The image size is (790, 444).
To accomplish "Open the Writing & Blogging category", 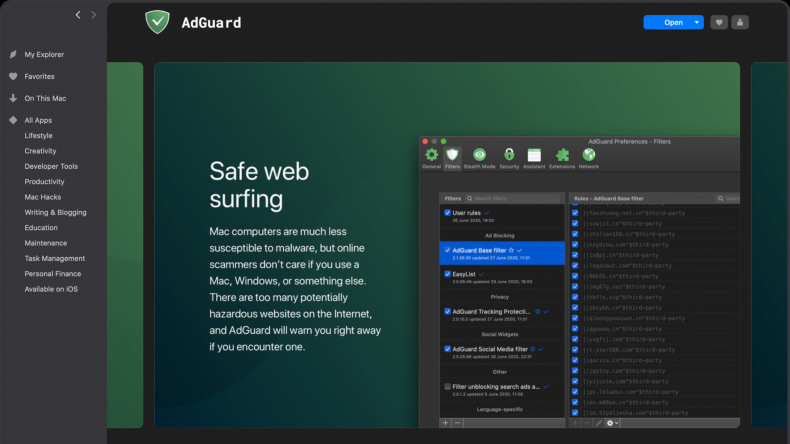I will 55,213.
